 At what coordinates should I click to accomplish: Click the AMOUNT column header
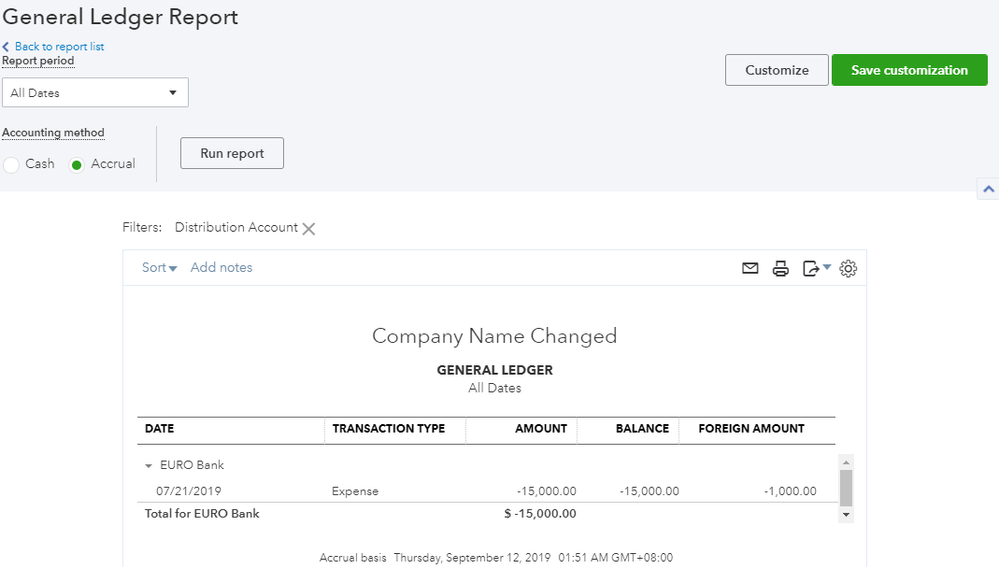coord(541,429)
